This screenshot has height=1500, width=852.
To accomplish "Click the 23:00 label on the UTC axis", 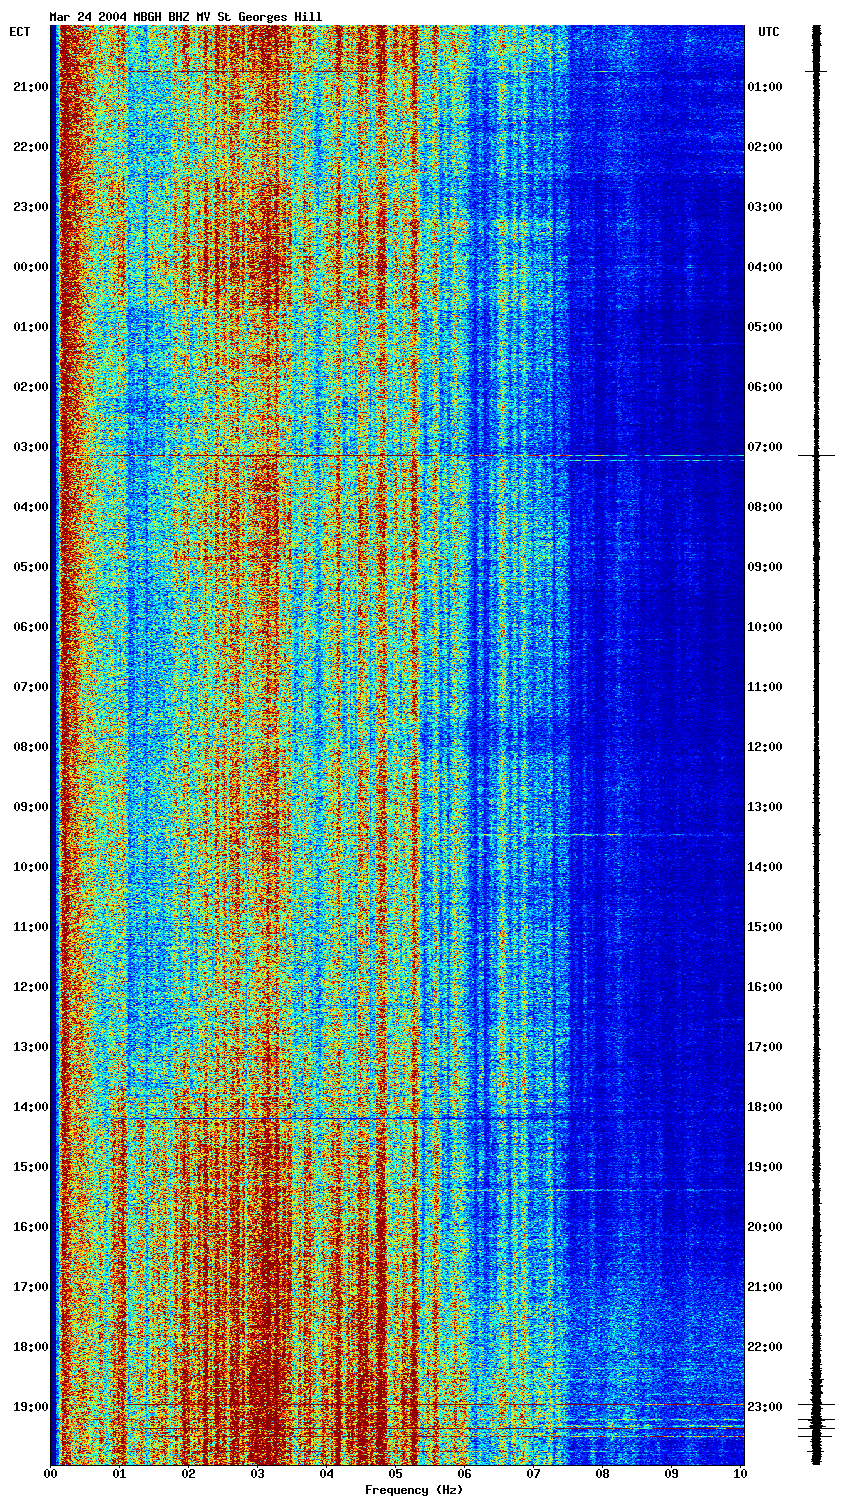I will [x=764, y=1407].
